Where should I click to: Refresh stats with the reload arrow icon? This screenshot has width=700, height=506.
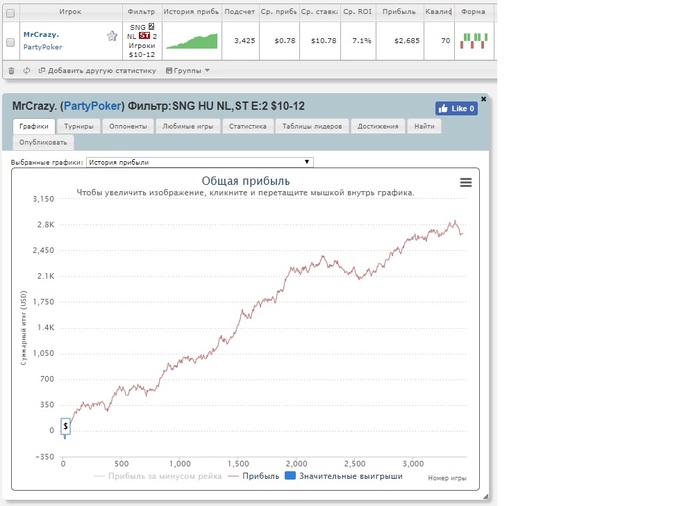27,71
